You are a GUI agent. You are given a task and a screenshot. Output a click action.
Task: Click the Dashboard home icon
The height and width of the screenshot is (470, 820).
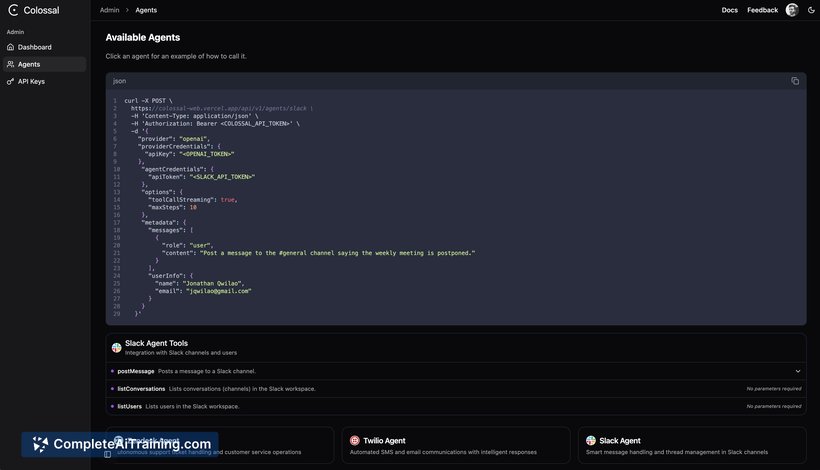[x=10, y=47]
